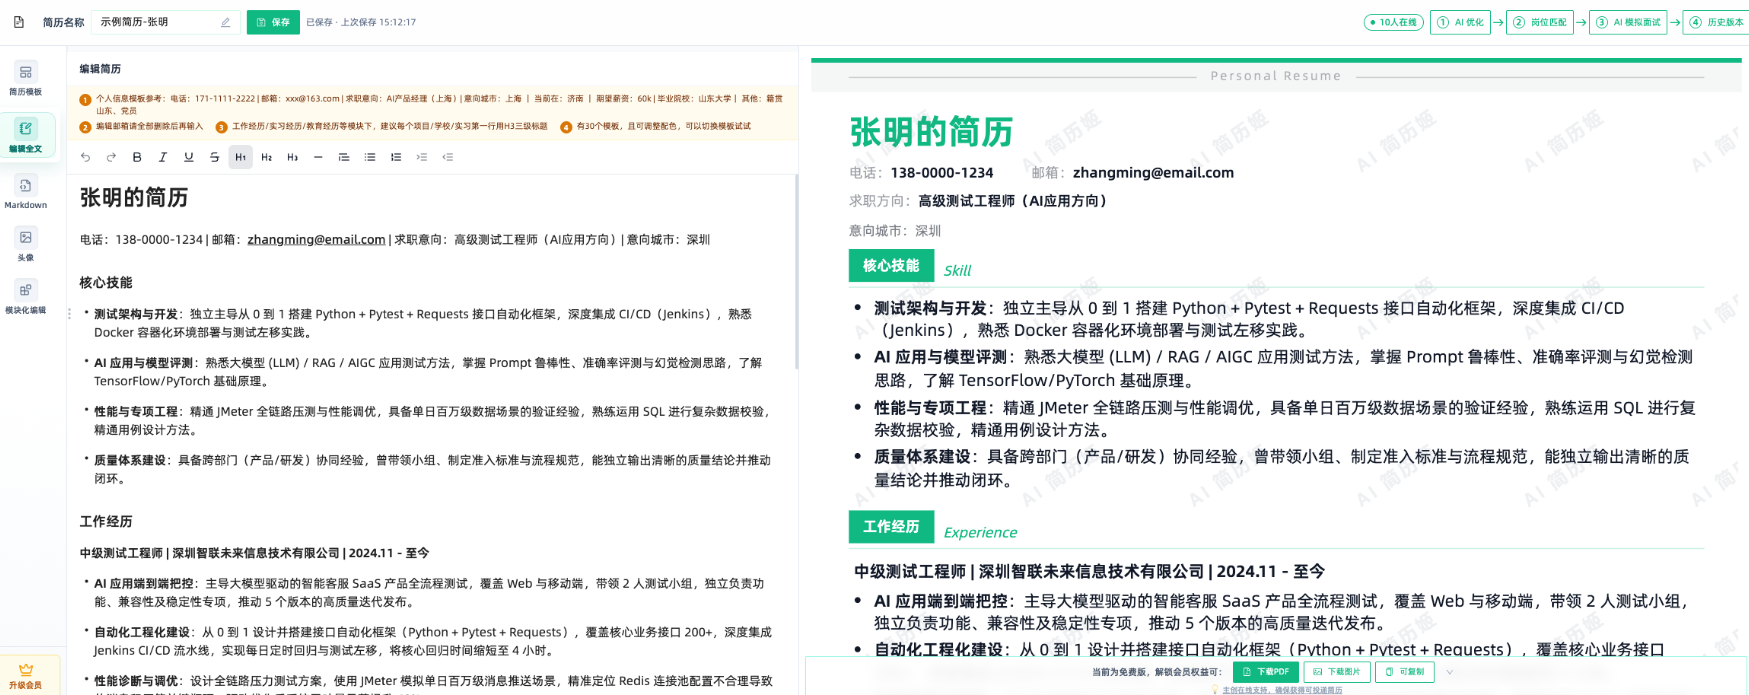Image resolution: width=1749 pixels, height=695 pixels.
Task: Click the editor's vertical scrollbar
Action: click(796, 272)
